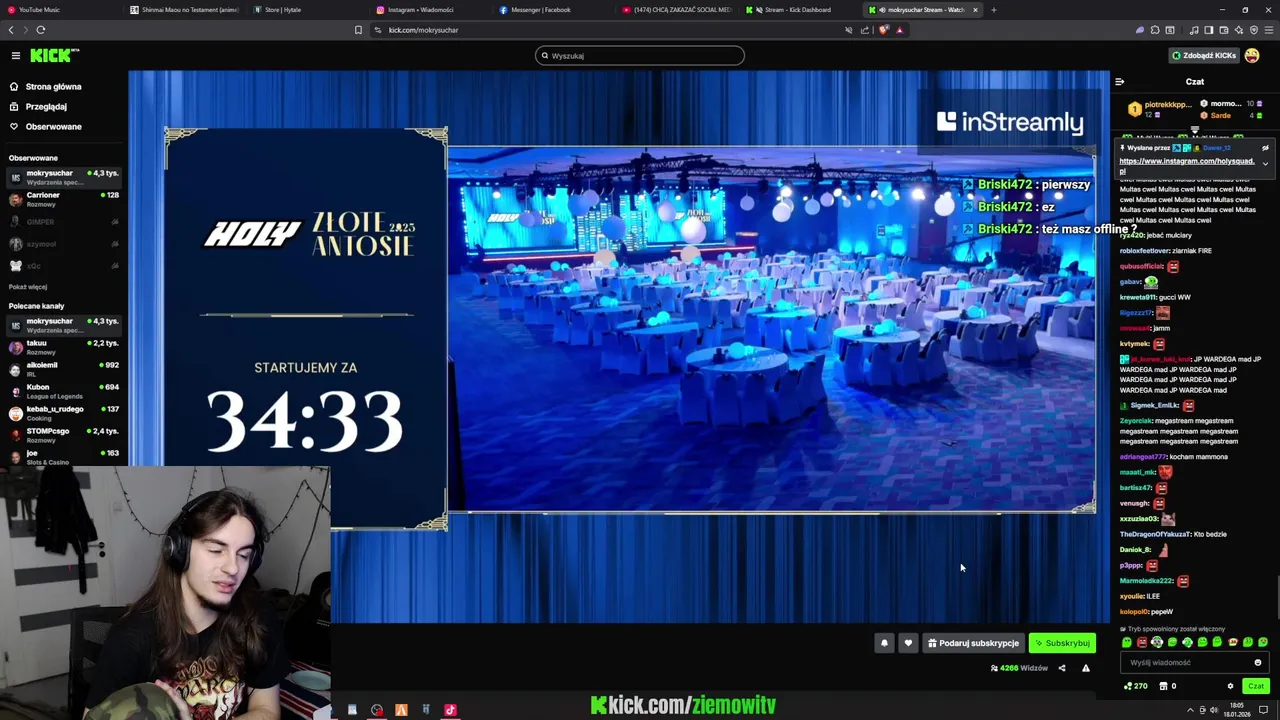
Task: Go back in browser history
Action: pos(11,30)
